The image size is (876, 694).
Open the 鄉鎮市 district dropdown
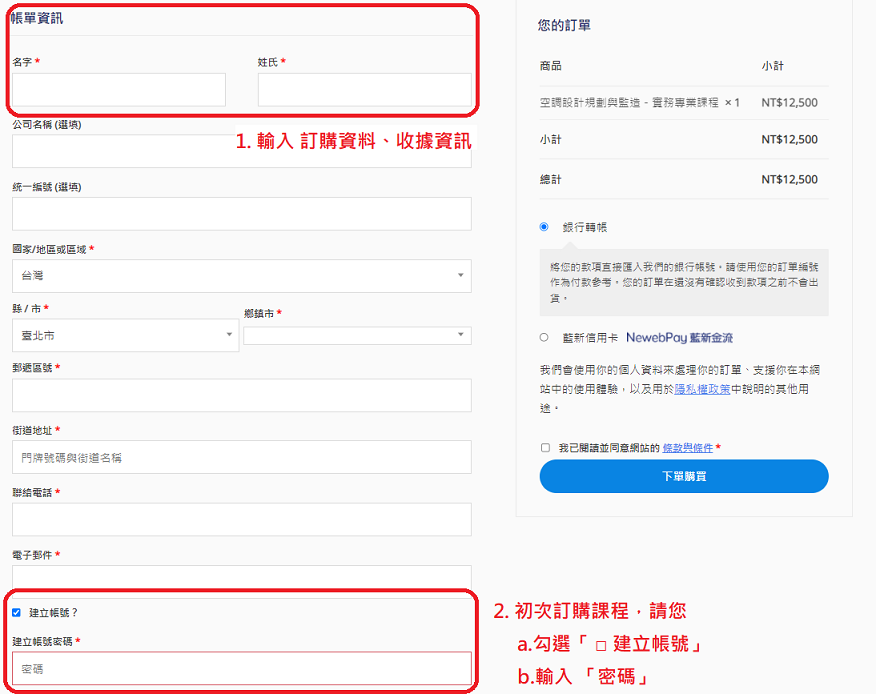click(x=357, y=336)
